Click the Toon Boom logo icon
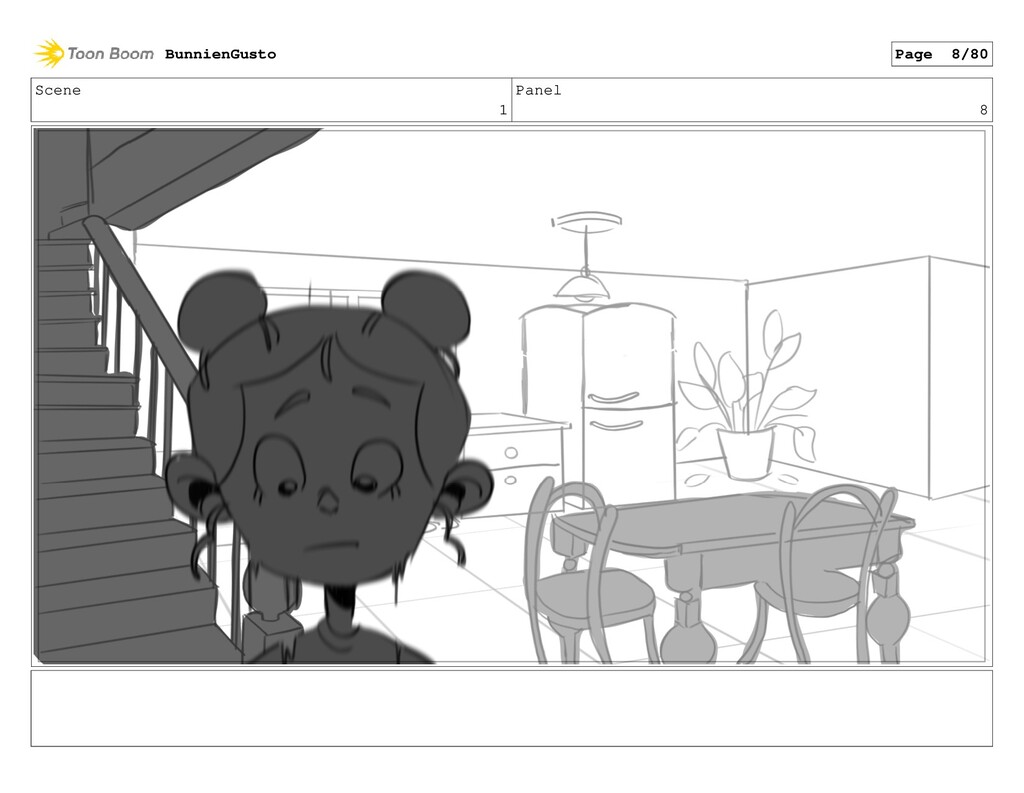This screenshot has height=793, width=1024. point(49,54)
